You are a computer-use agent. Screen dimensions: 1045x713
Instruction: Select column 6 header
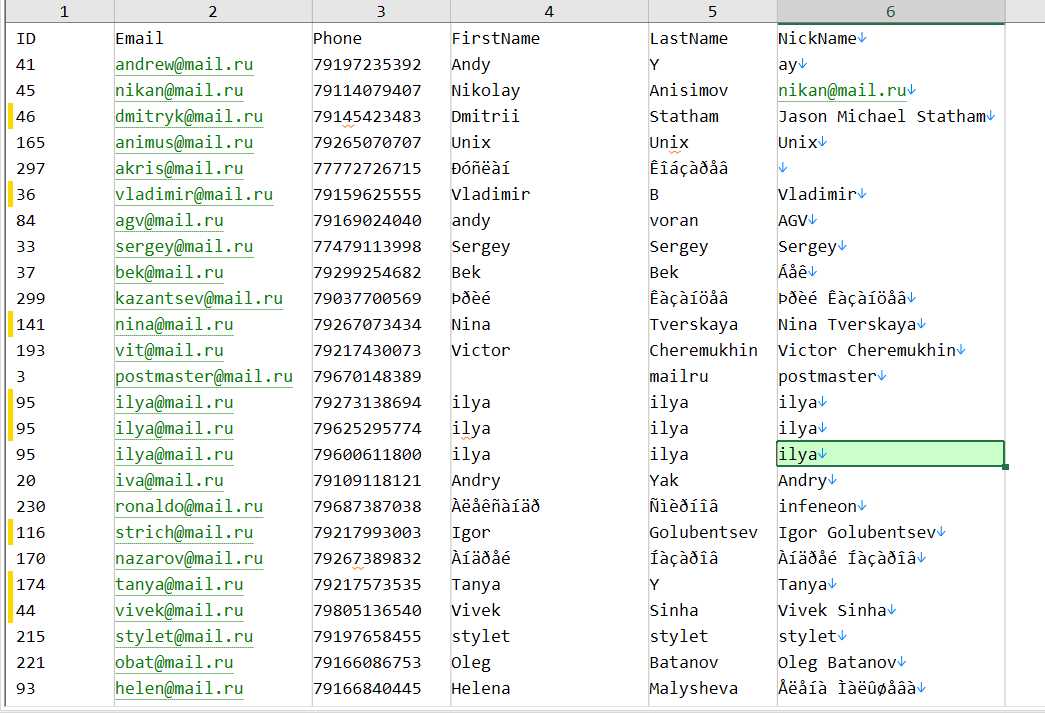[890, 11]
